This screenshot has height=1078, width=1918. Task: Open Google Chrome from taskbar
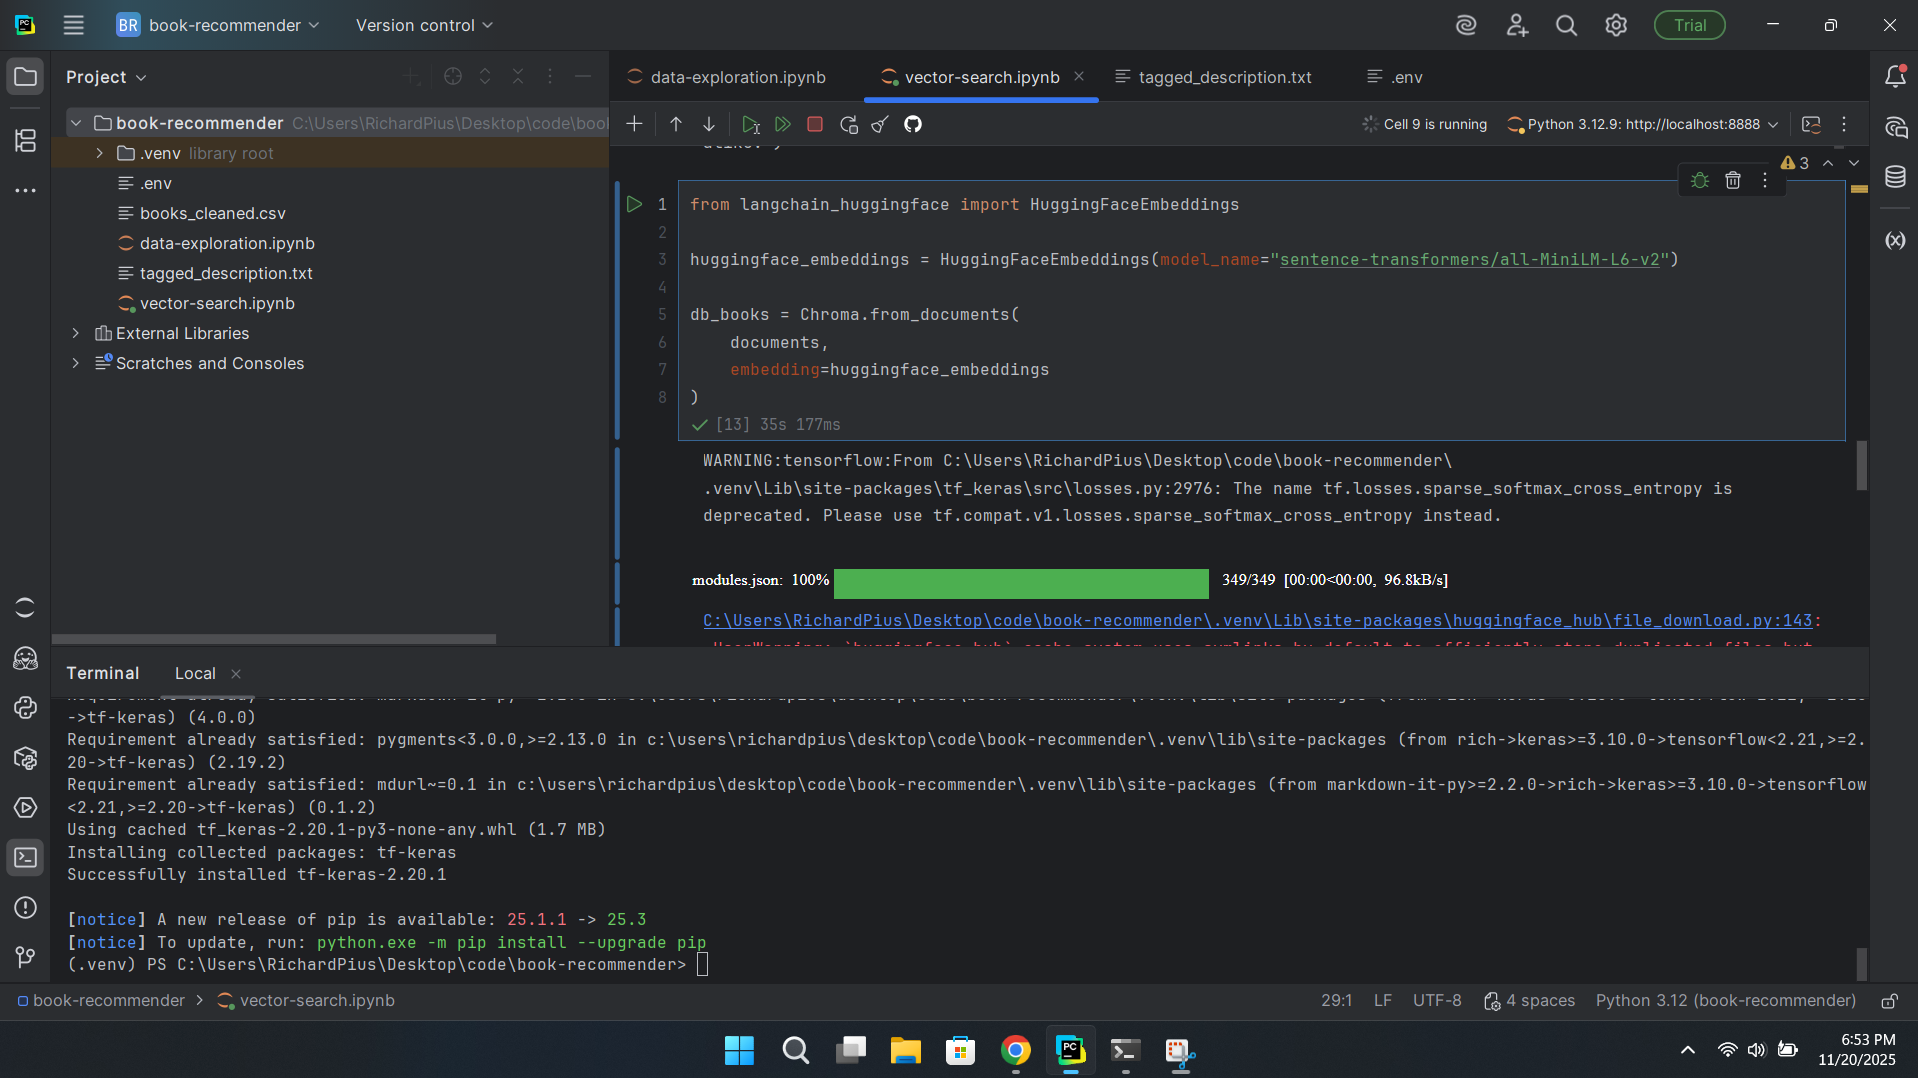[1015, 1051]
